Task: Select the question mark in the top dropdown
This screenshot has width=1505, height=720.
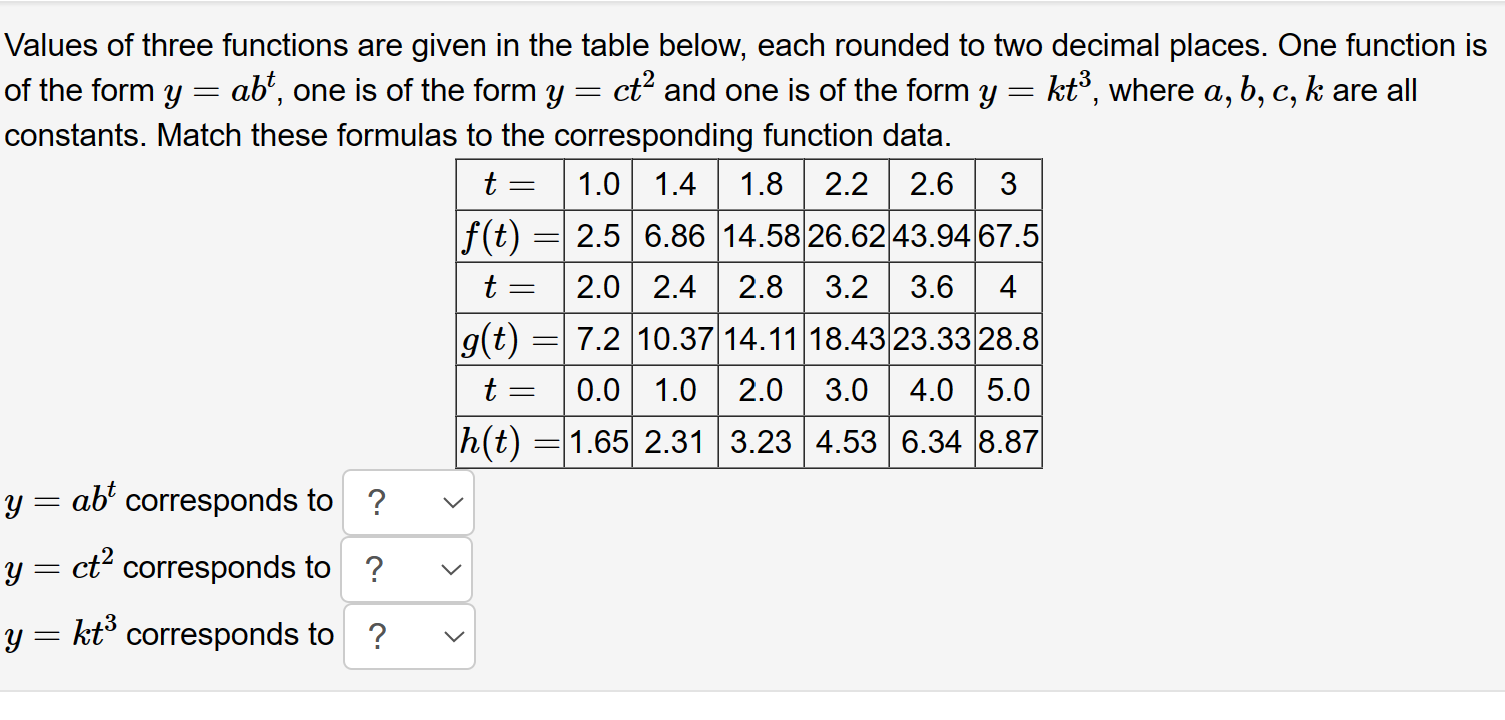Action: tap(376, 502)
